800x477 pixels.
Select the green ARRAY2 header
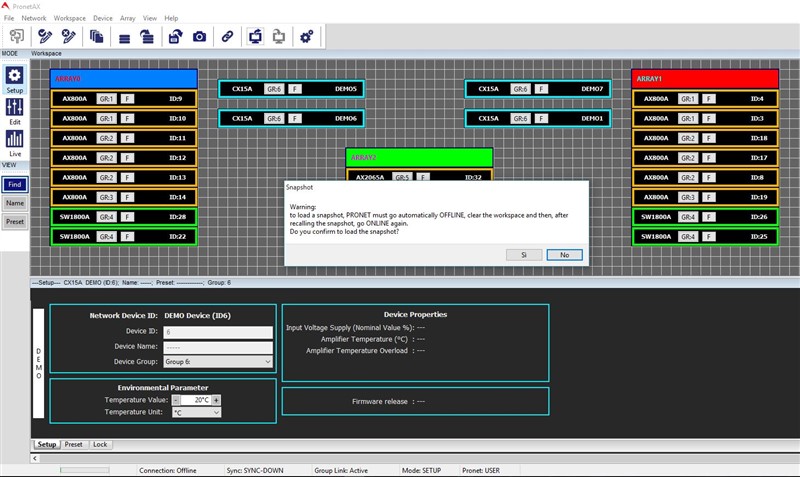(419, 158)
